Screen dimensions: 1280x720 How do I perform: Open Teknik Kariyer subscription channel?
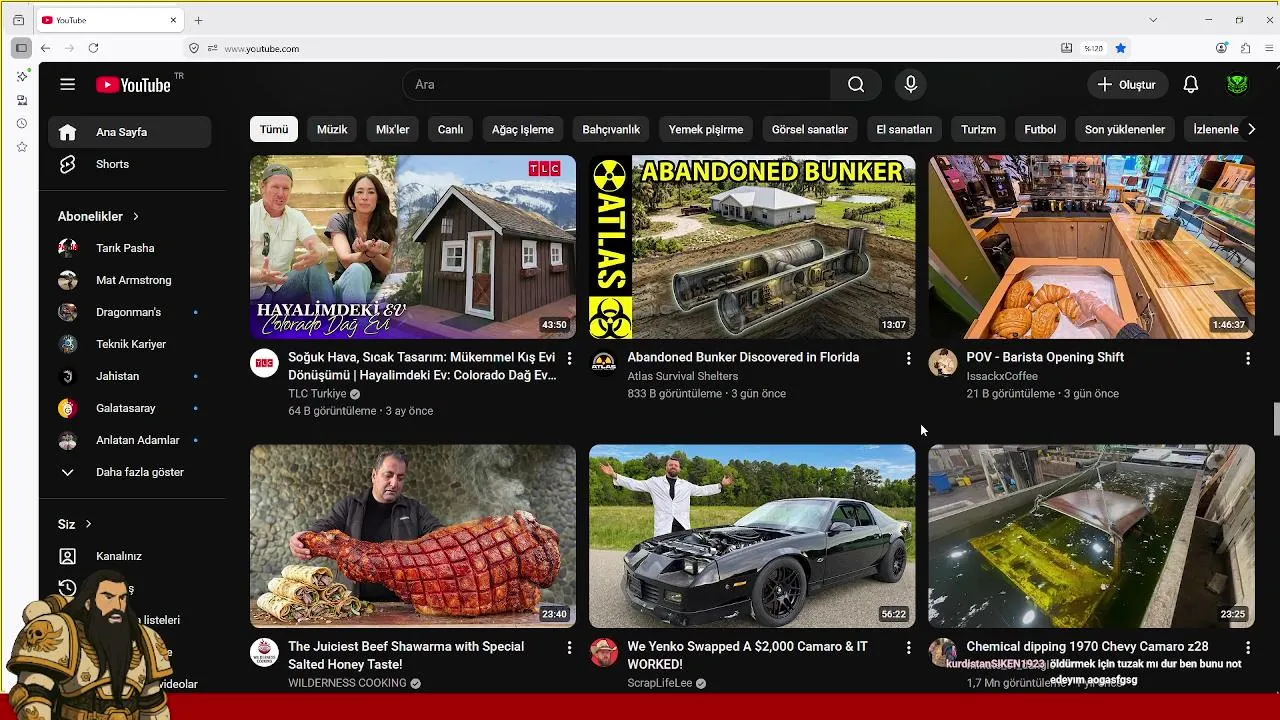[130, 344]
